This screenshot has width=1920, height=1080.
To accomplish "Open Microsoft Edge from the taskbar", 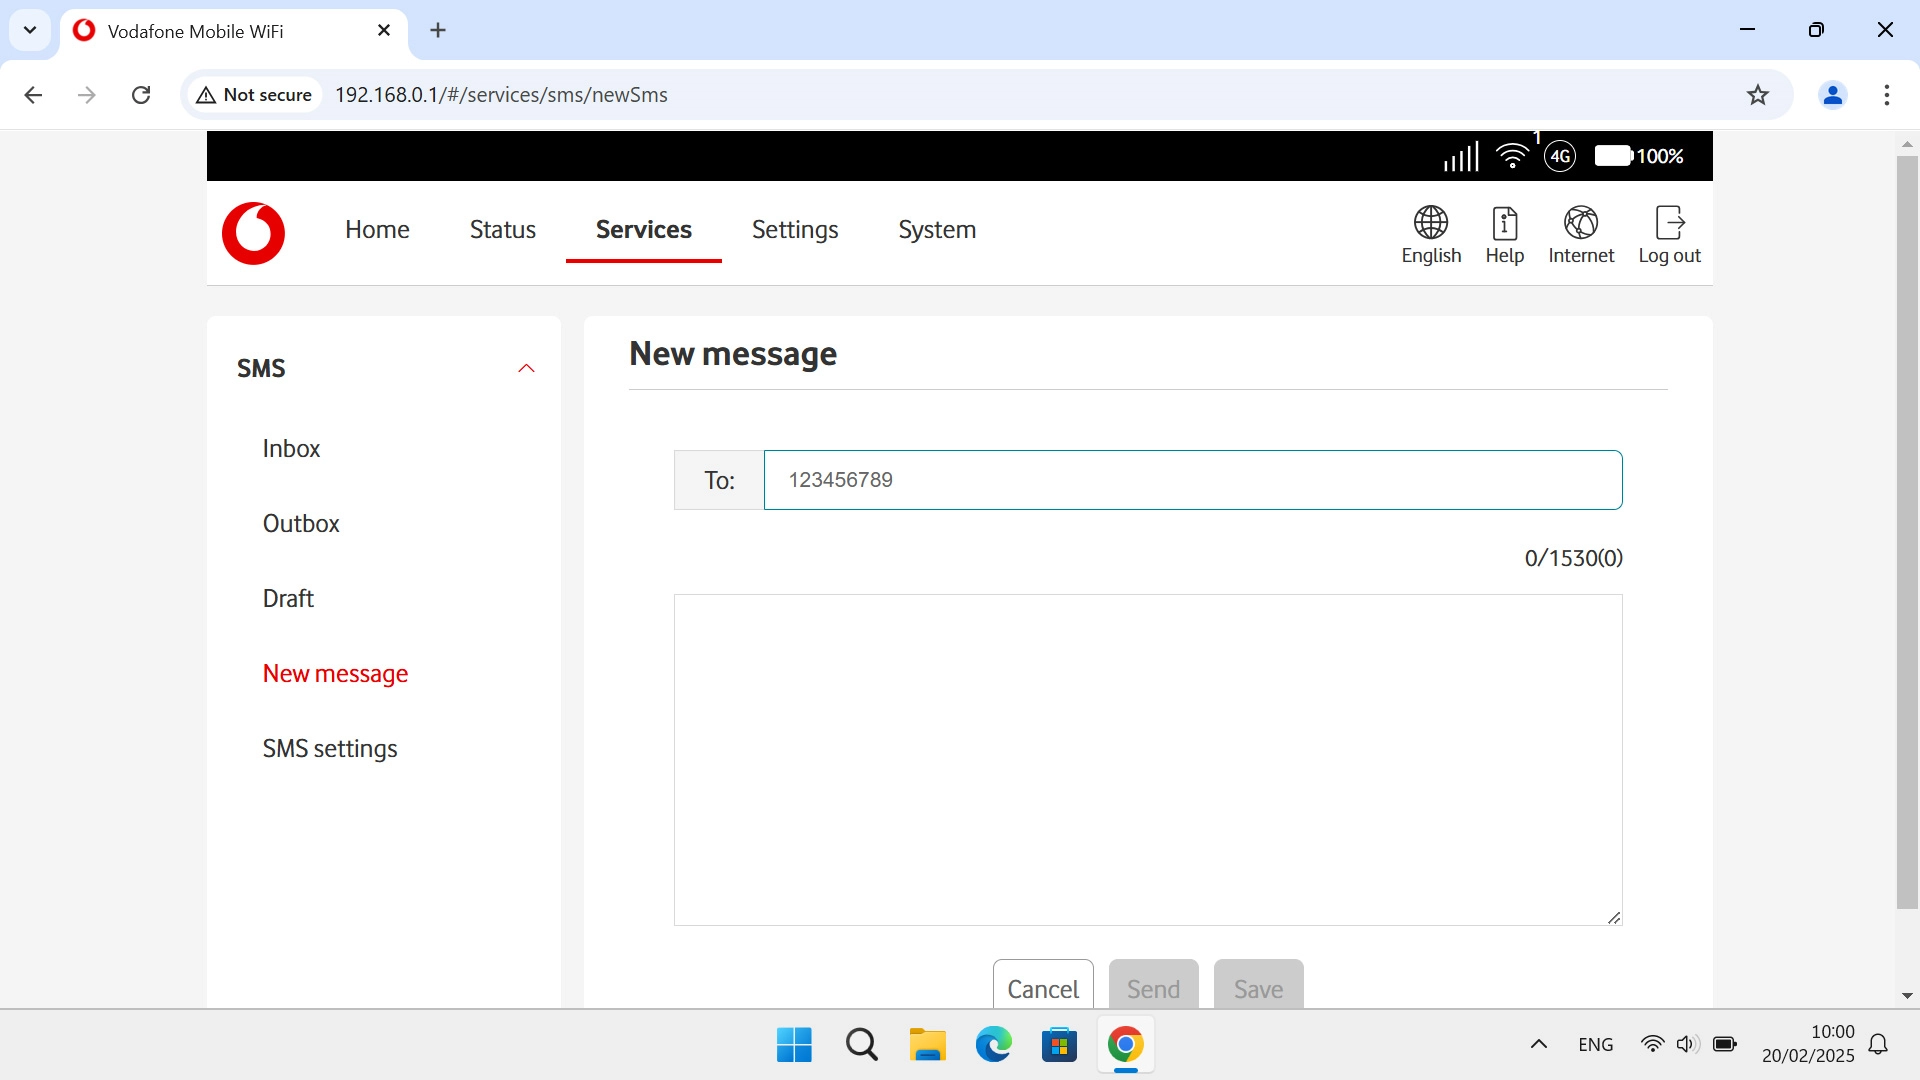I will coord(993,1045).
